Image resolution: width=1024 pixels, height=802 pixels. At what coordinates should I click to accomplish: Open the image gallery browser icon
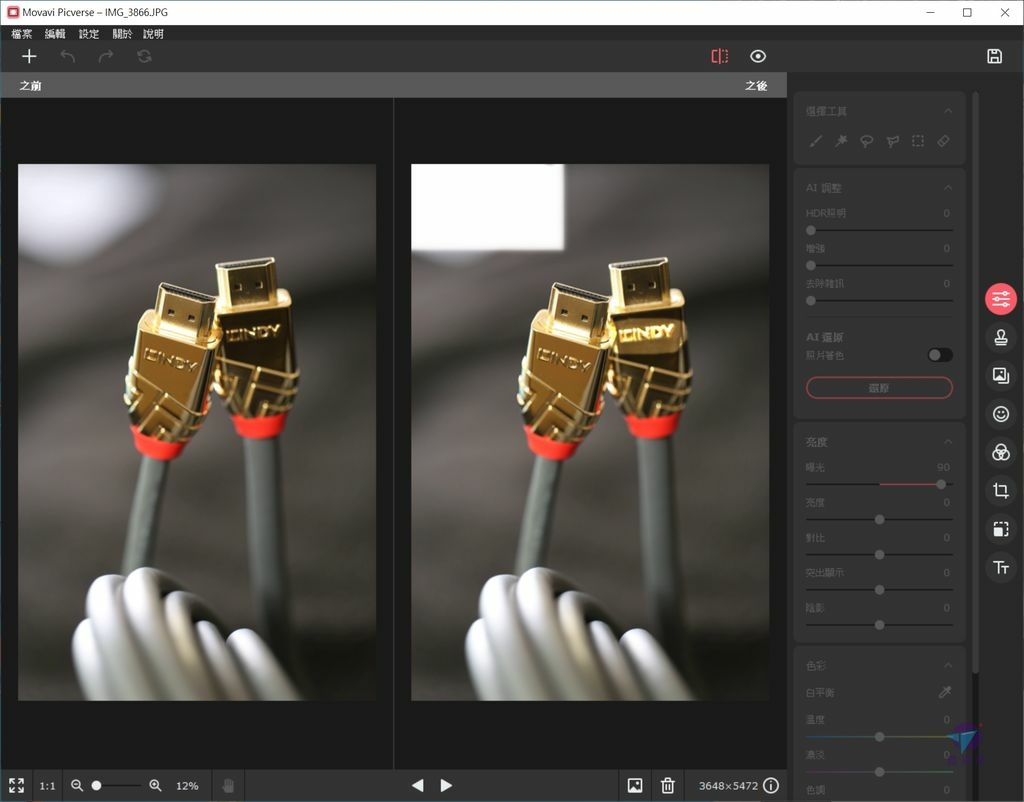tap(634, 786)
